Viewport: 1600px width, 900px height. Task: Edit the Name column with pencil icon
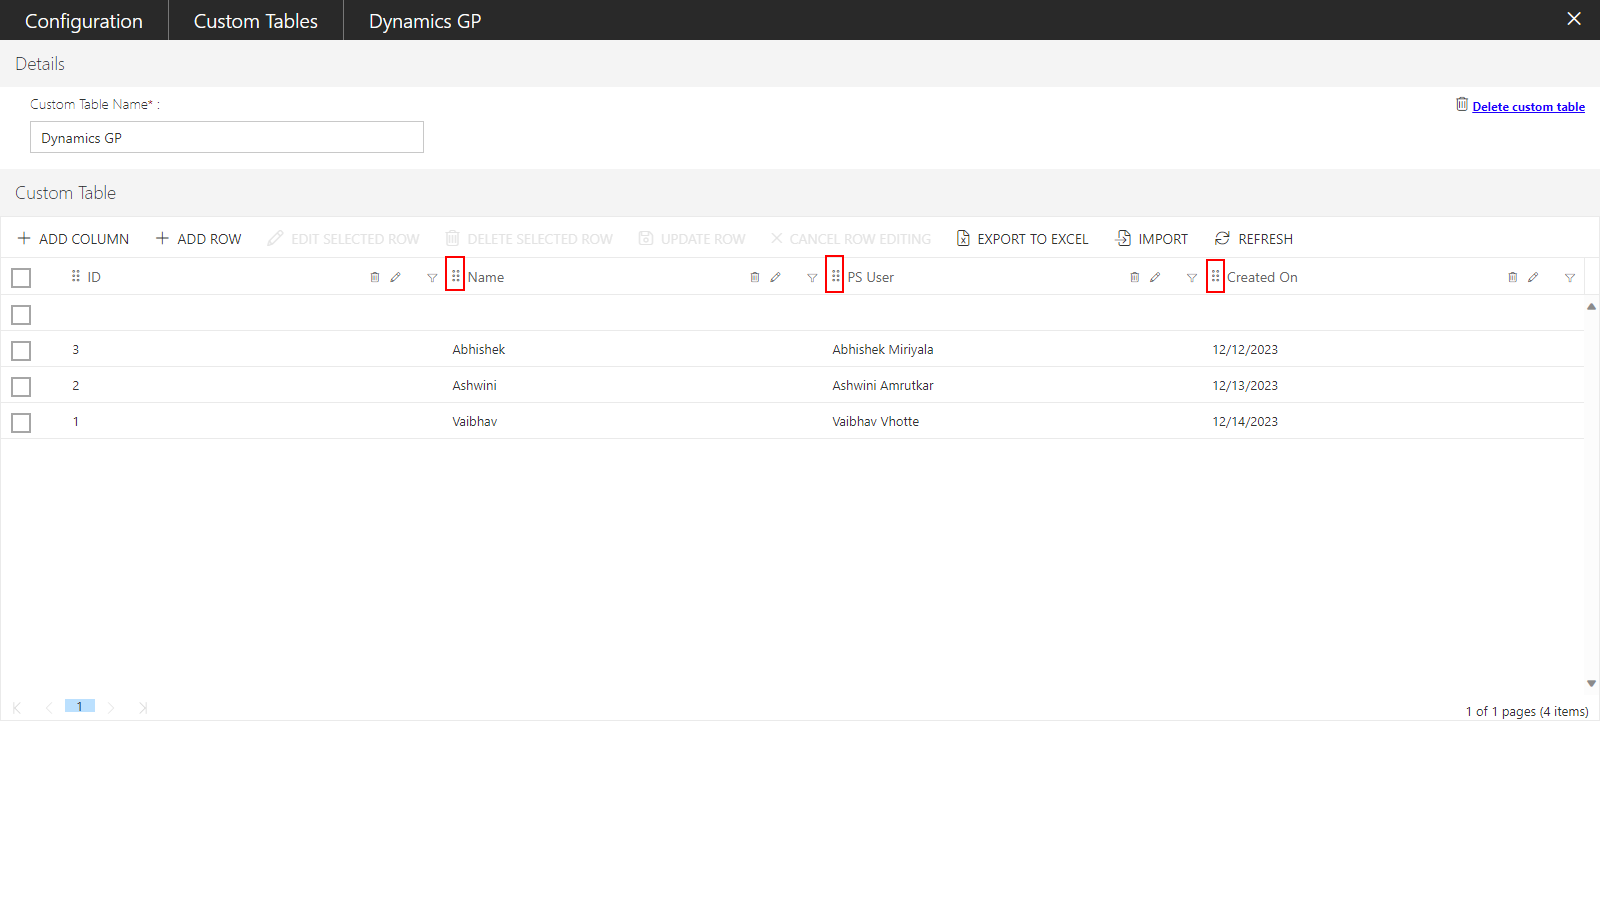pos(776,277)
